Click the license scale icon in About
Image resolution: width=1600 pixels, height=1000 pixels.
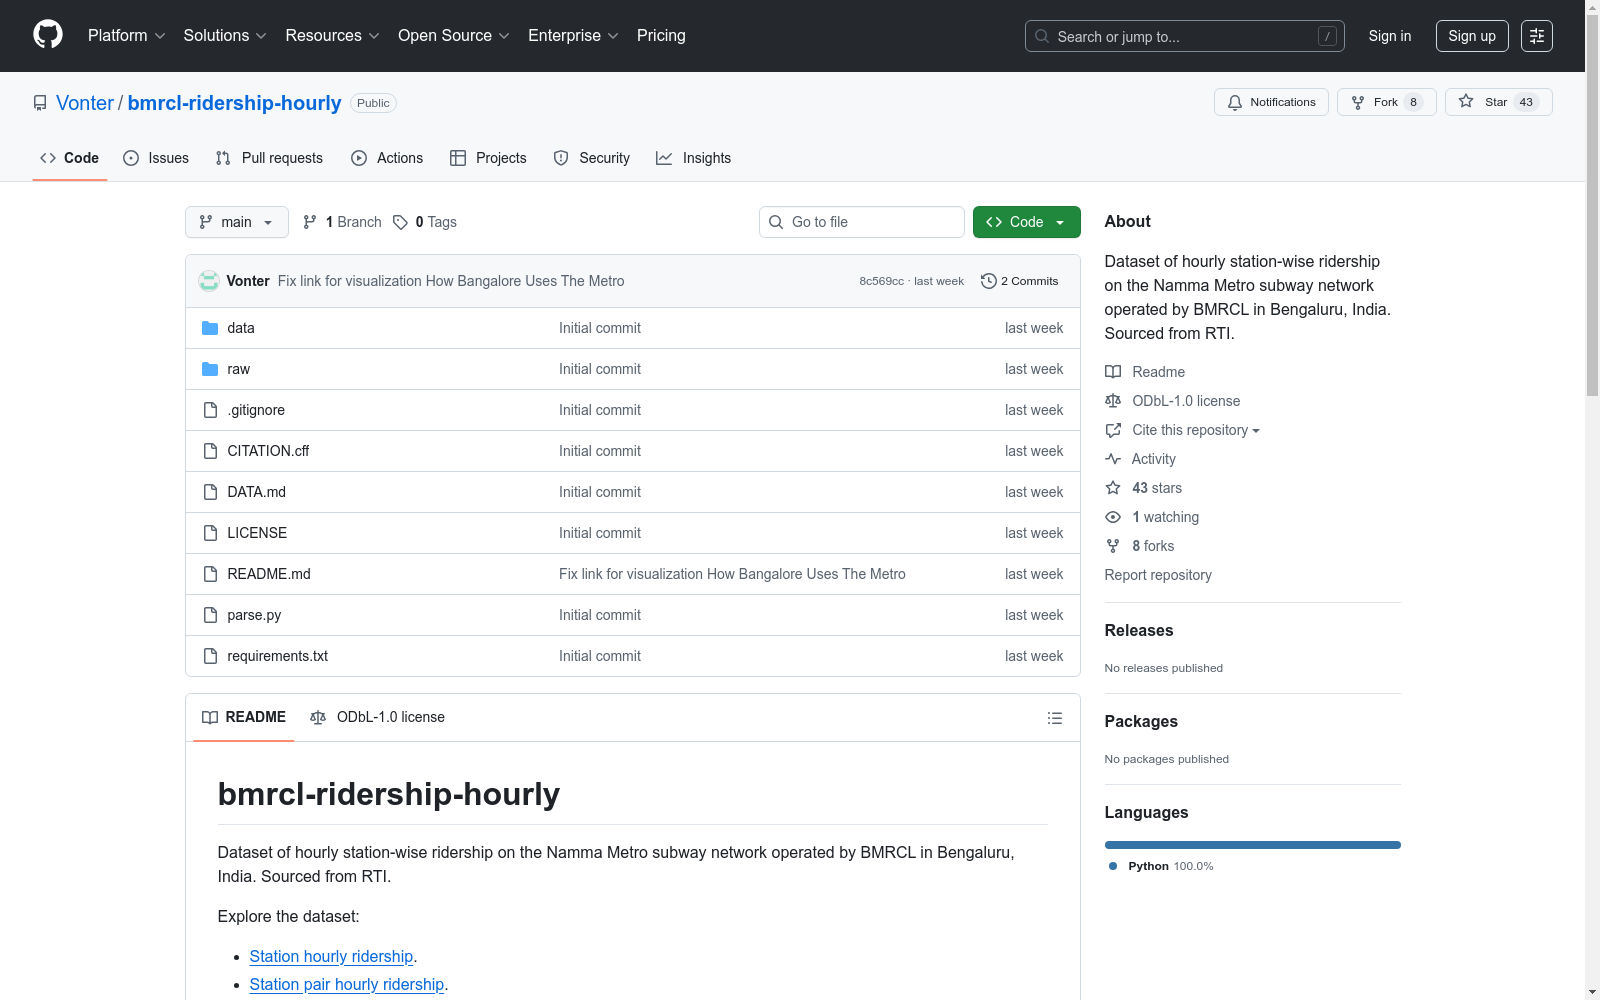click(x=1113, y=401)
